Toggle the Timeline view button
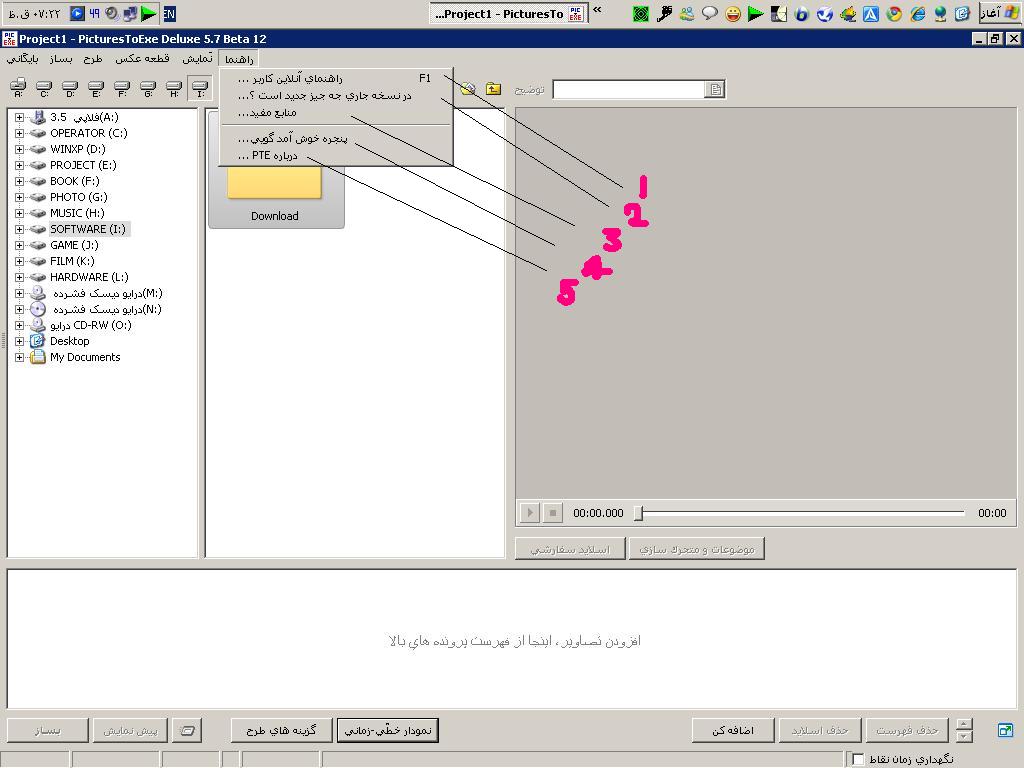Screen dimensions: 1024x768 [x=388, y=730]
